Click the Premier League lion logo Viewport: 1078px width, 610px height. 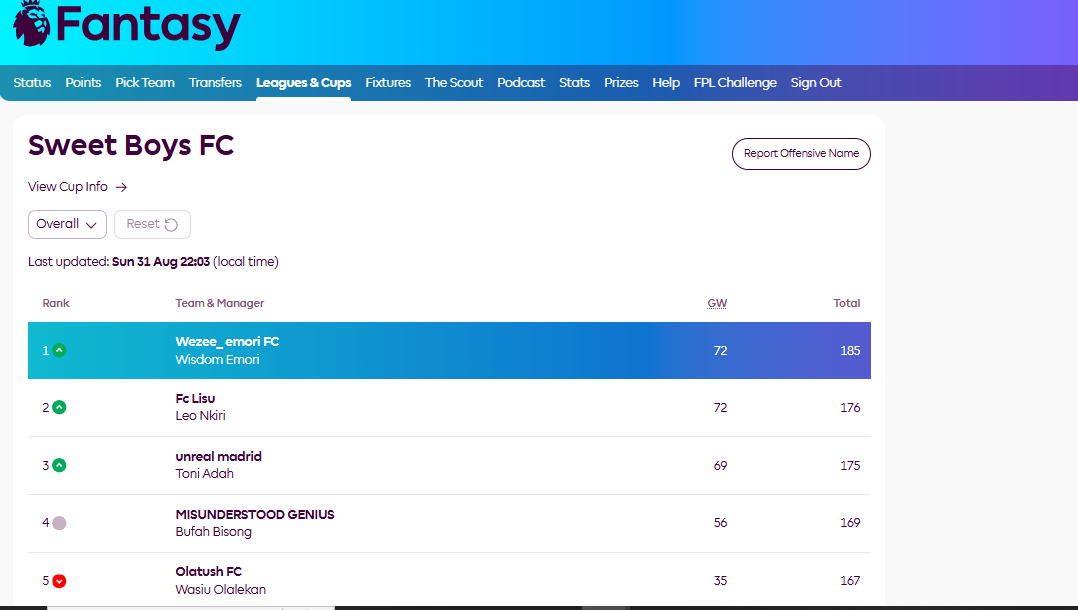click(30, 23)
